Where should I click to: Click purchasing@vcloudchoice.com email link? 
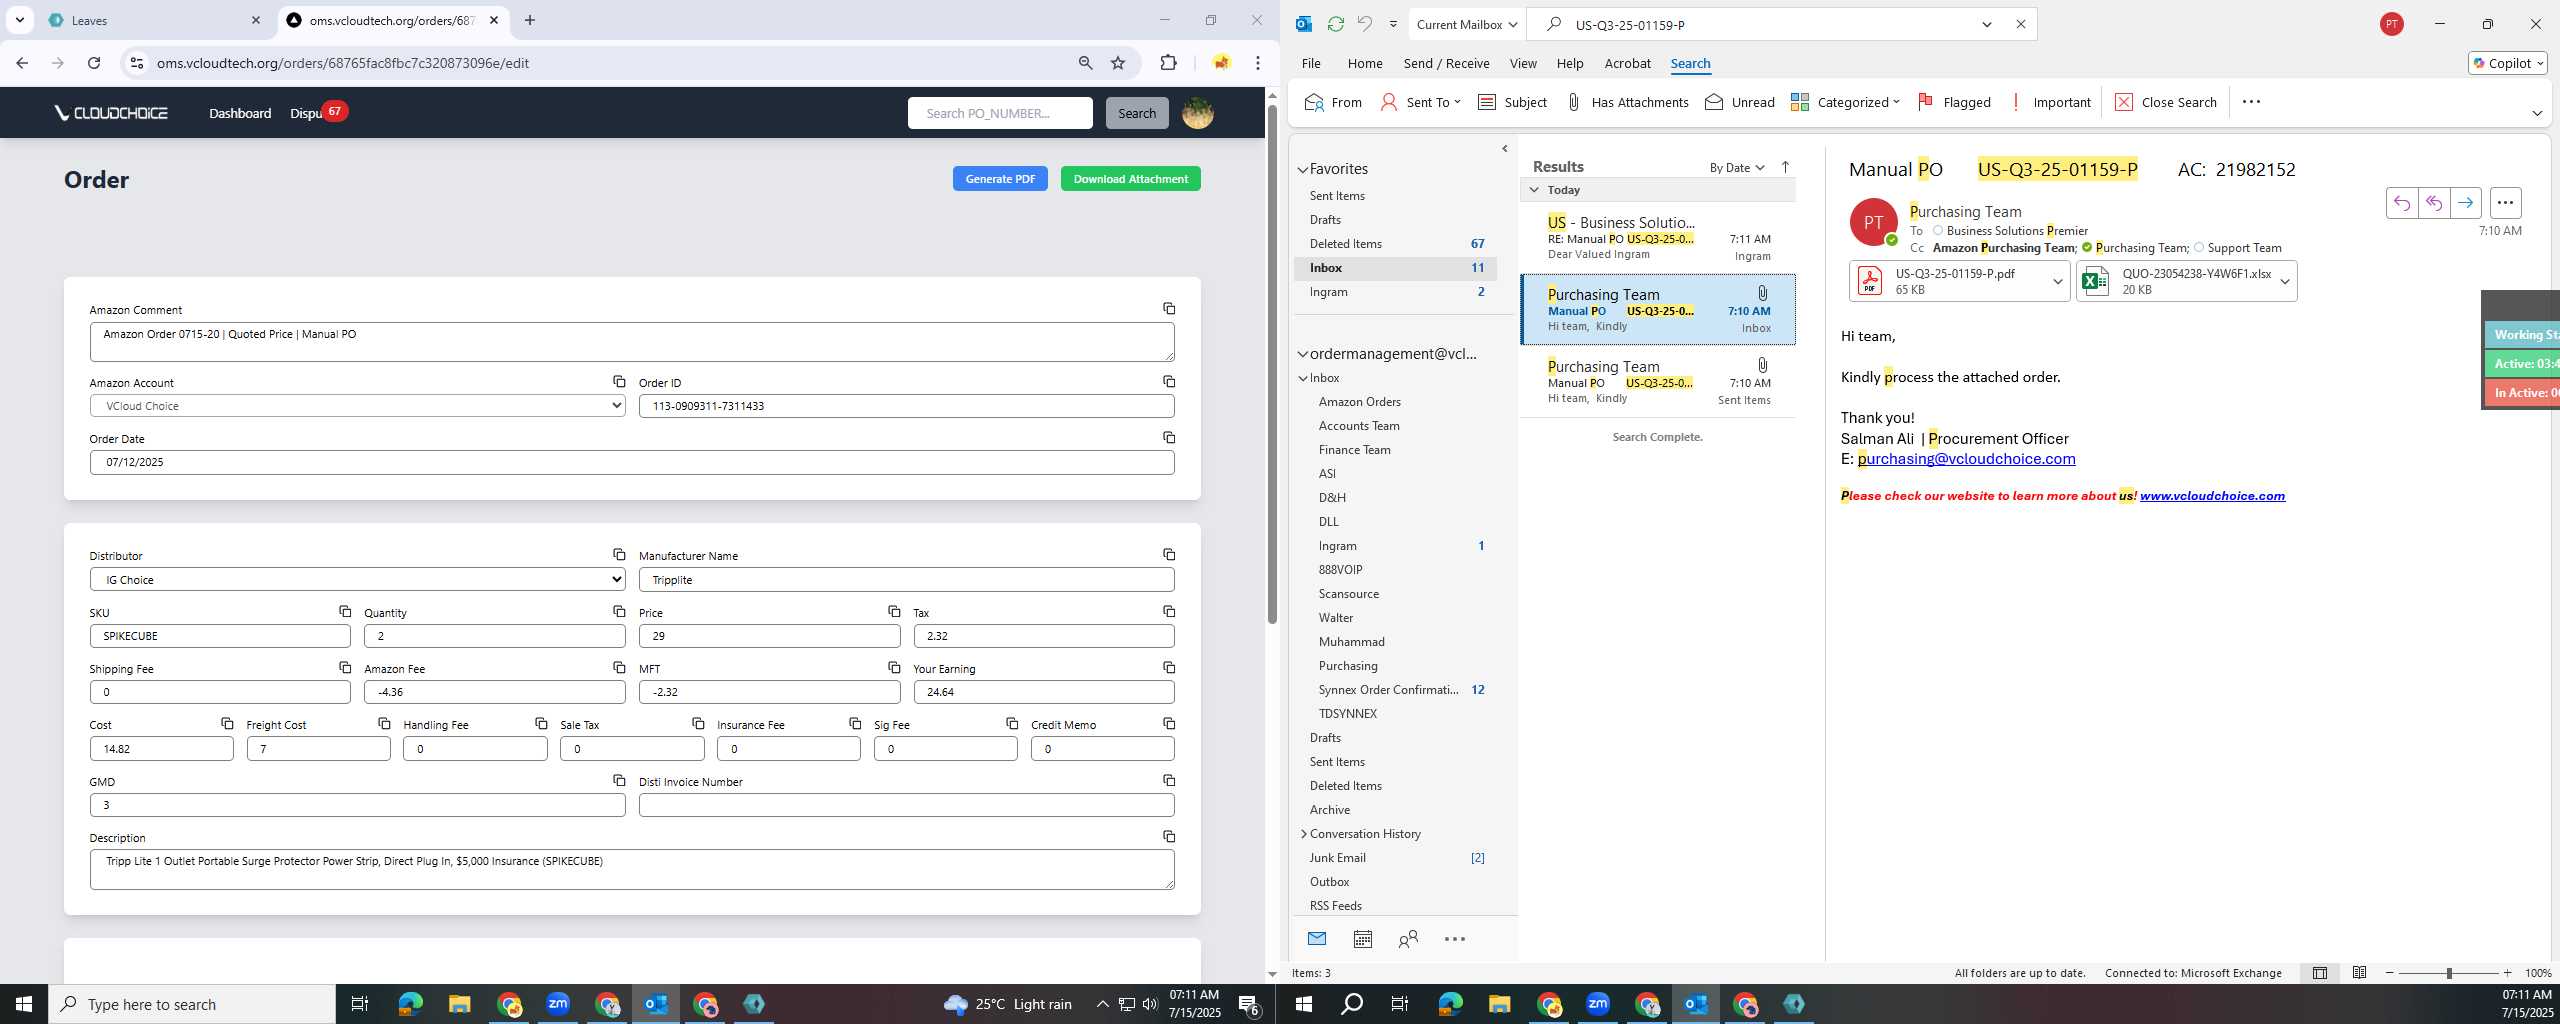[x=1966, y=459]
